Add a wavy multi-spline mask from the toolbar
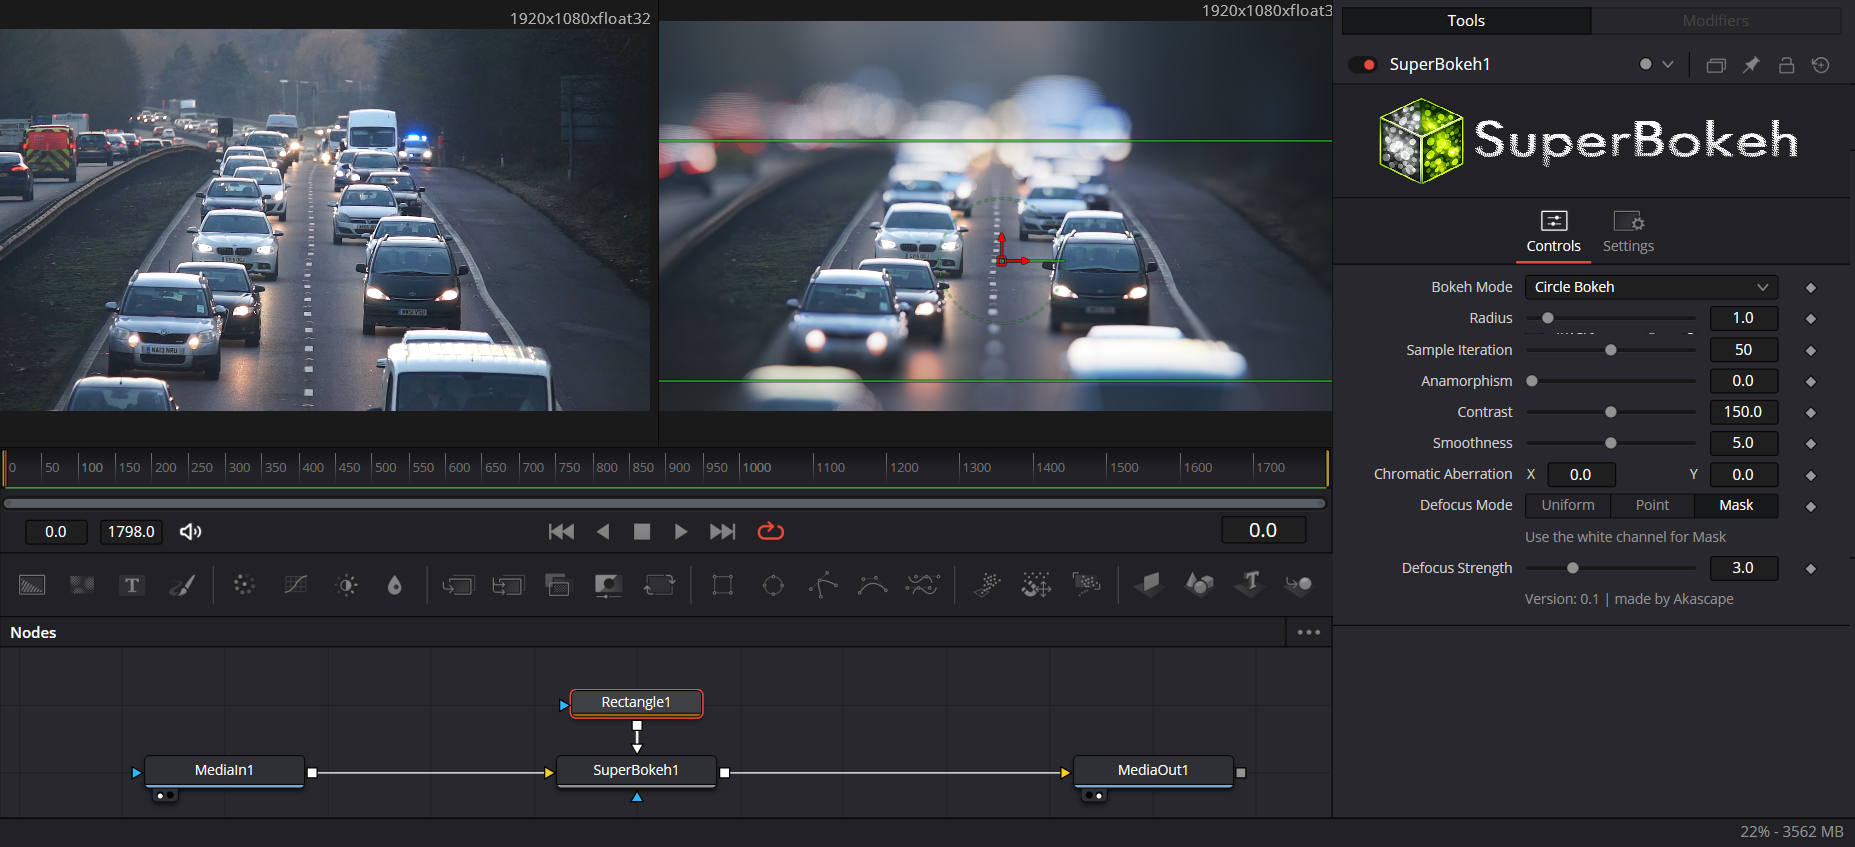1855x847 pixels. pyautogui.click(x=922, y=585)
